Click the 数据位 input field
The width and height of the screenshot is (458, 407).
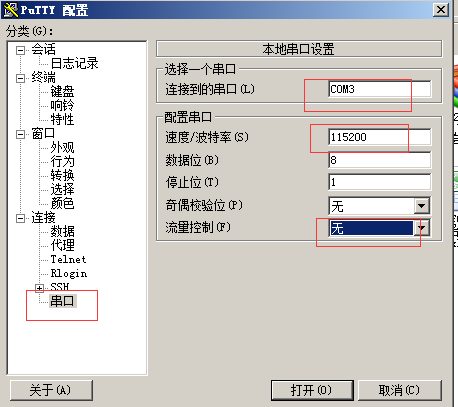[380, 160]
